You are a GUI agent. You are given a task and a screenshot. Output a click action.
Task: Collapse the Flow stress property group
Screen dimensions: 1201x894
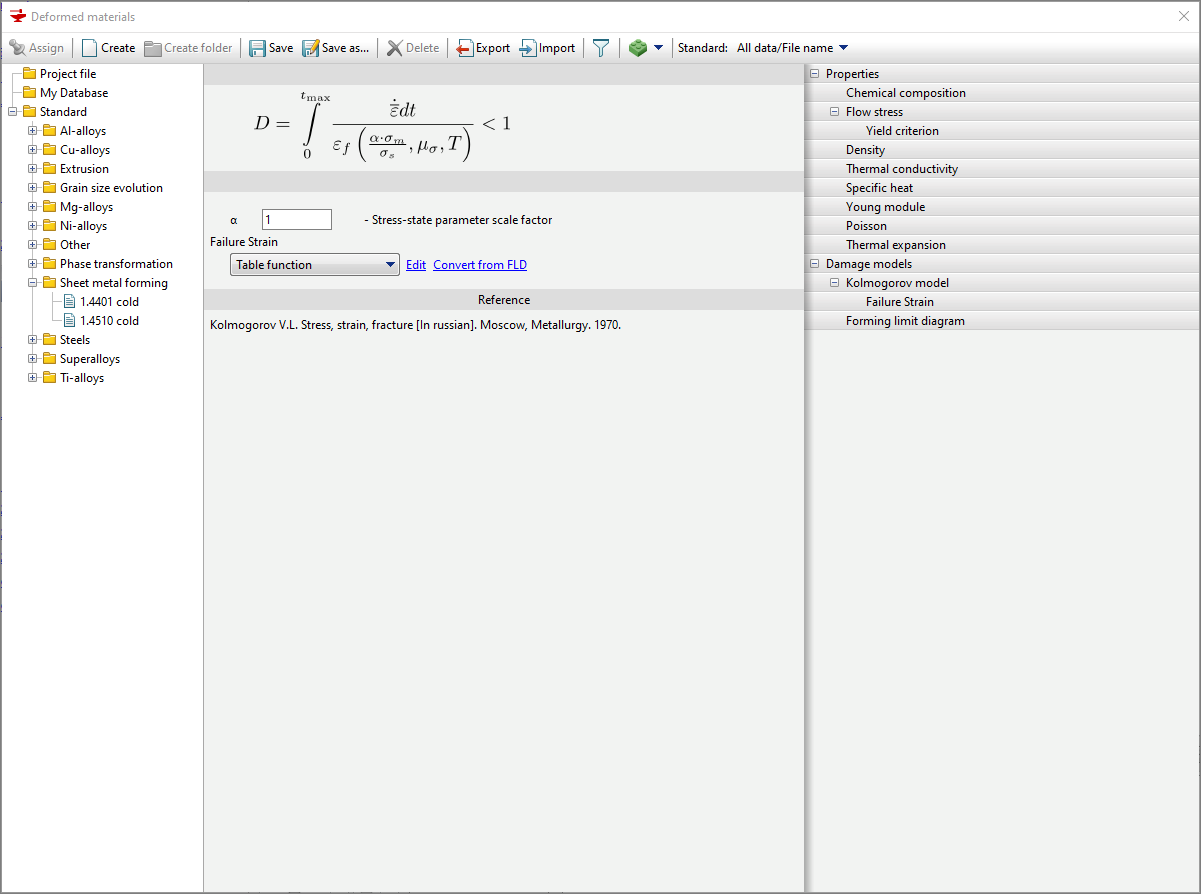pyautogui.click(x=834, y=112)
